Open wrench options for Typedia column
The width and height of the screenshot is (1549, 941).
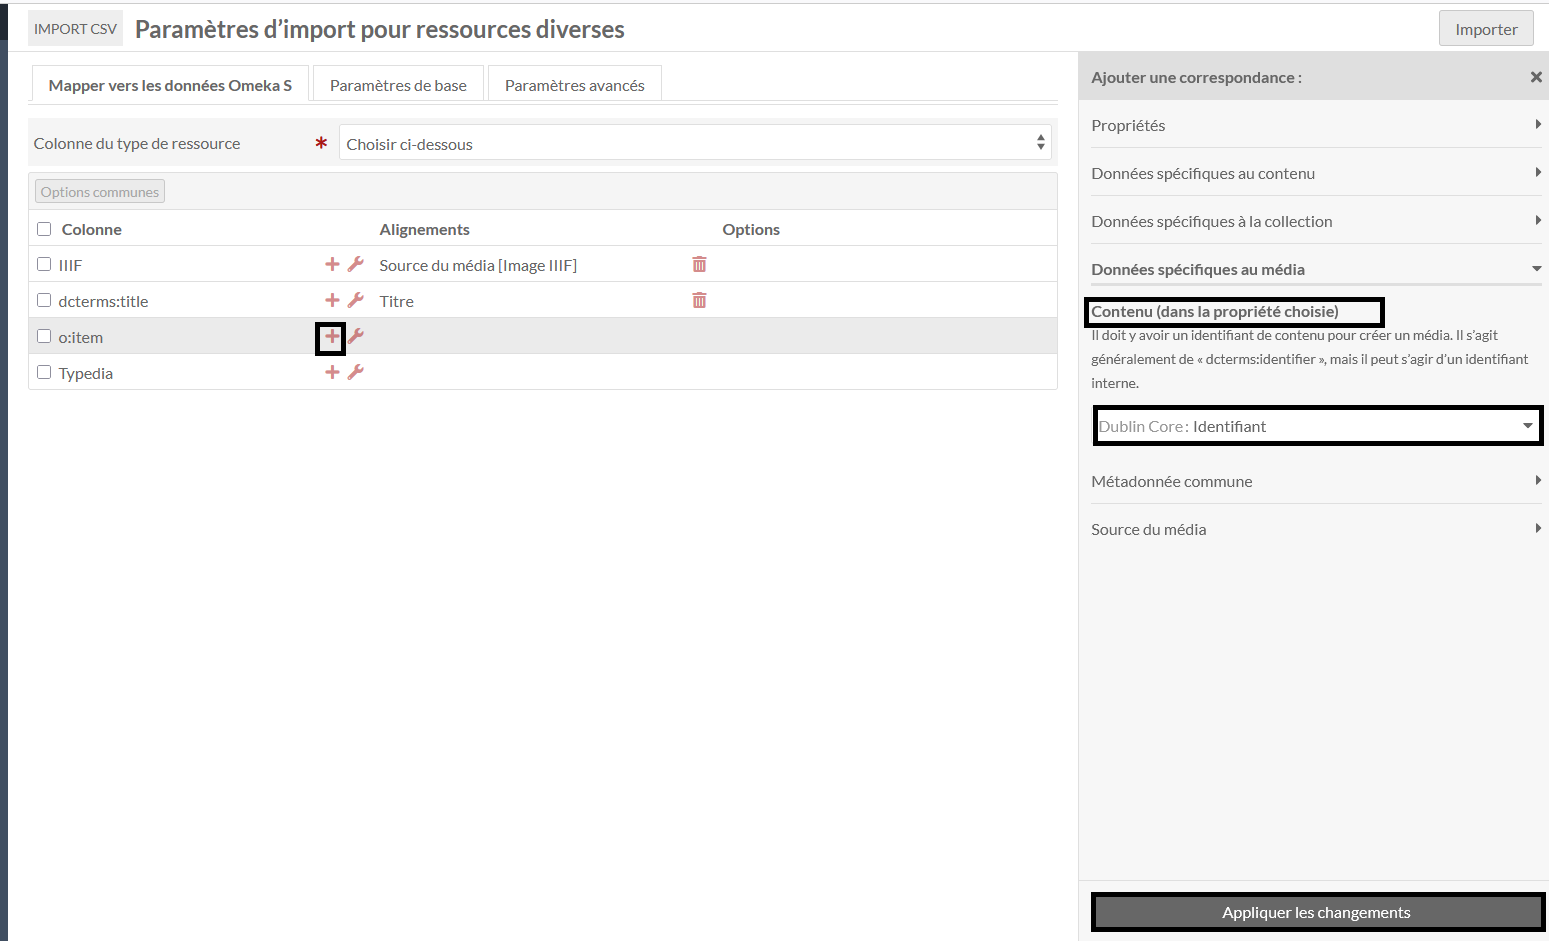355,373
